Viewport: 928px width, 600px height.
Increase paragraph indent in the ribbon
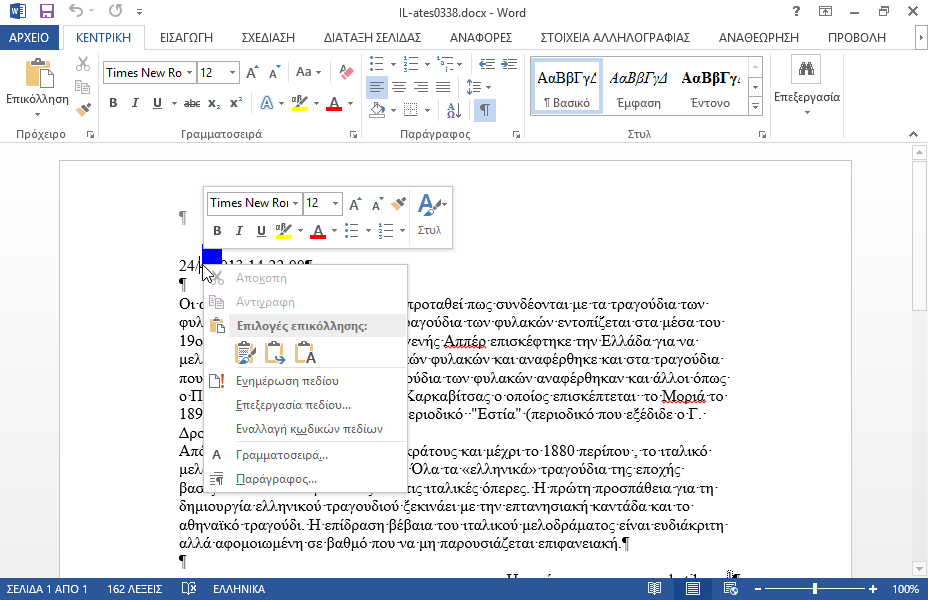(x=509, y=63)
